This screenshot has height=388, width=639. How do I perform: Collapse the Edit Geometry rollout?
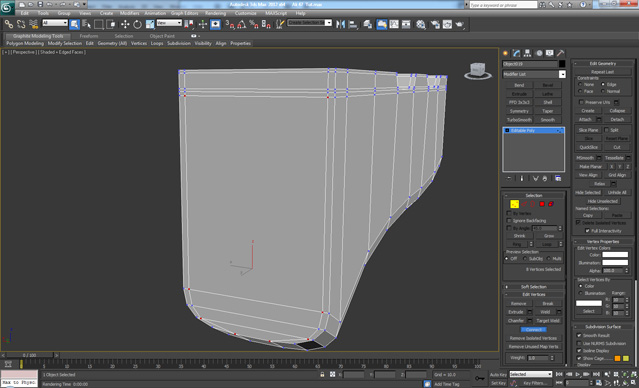[603, 64]
